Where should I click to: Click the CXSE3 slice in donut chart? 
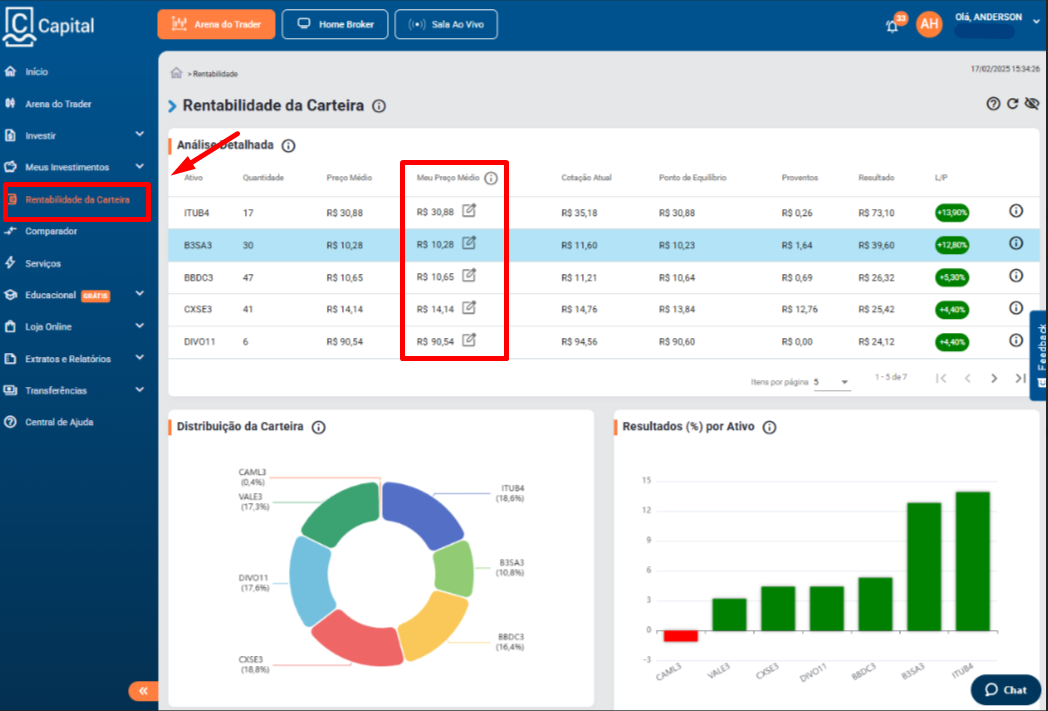coord(358,639)
